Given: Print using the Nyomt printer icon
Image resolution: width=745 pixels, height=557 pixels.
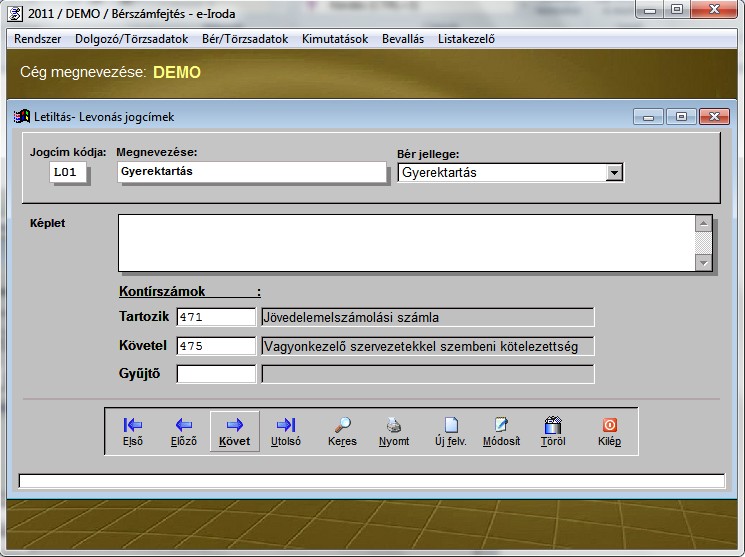Looking at the screenshot, I should [x=394, y=431].
